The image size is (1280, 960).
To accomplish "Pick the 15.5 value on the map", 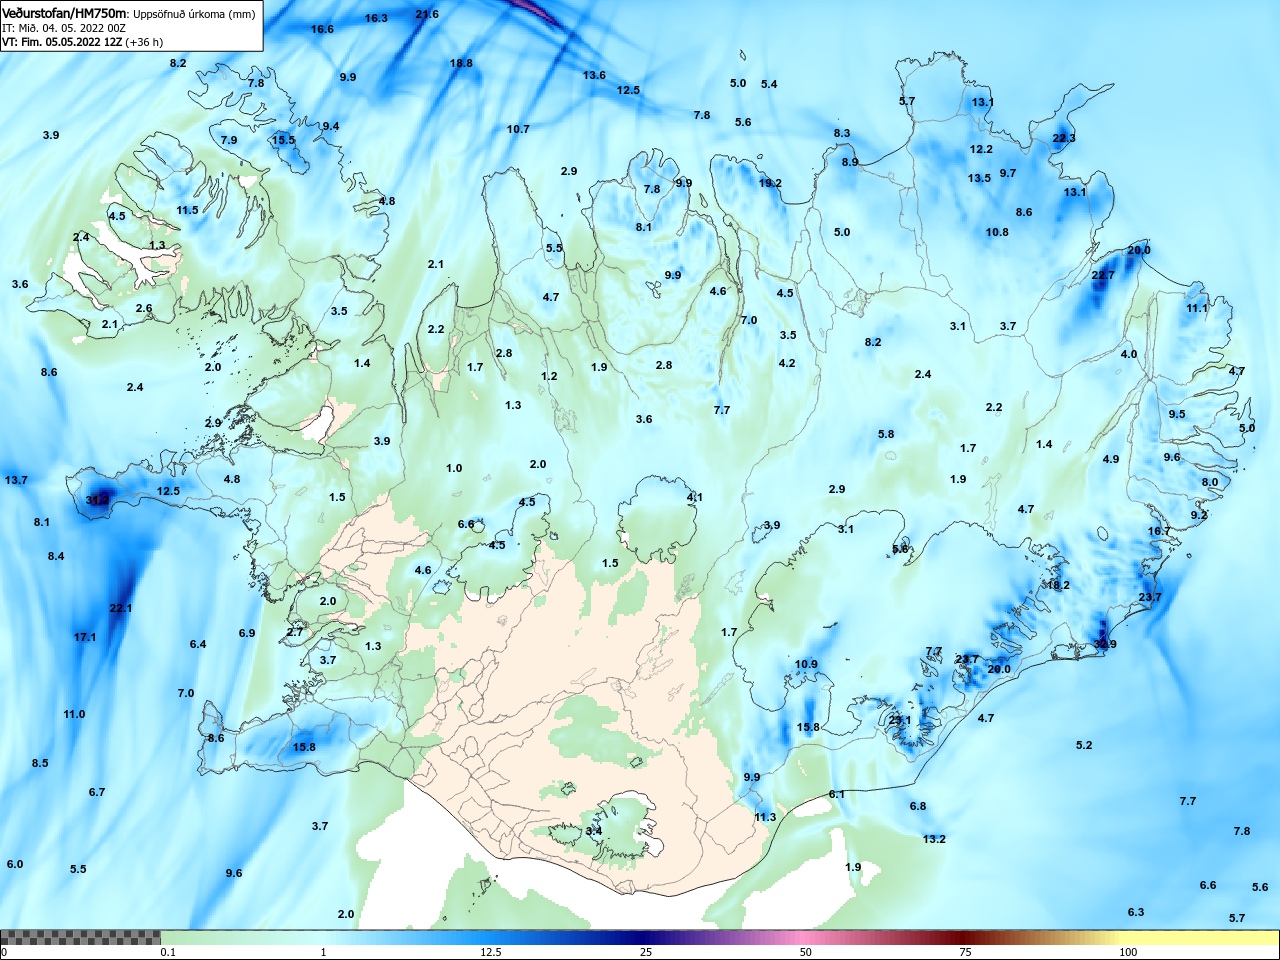I will click(x=284, y=140).
